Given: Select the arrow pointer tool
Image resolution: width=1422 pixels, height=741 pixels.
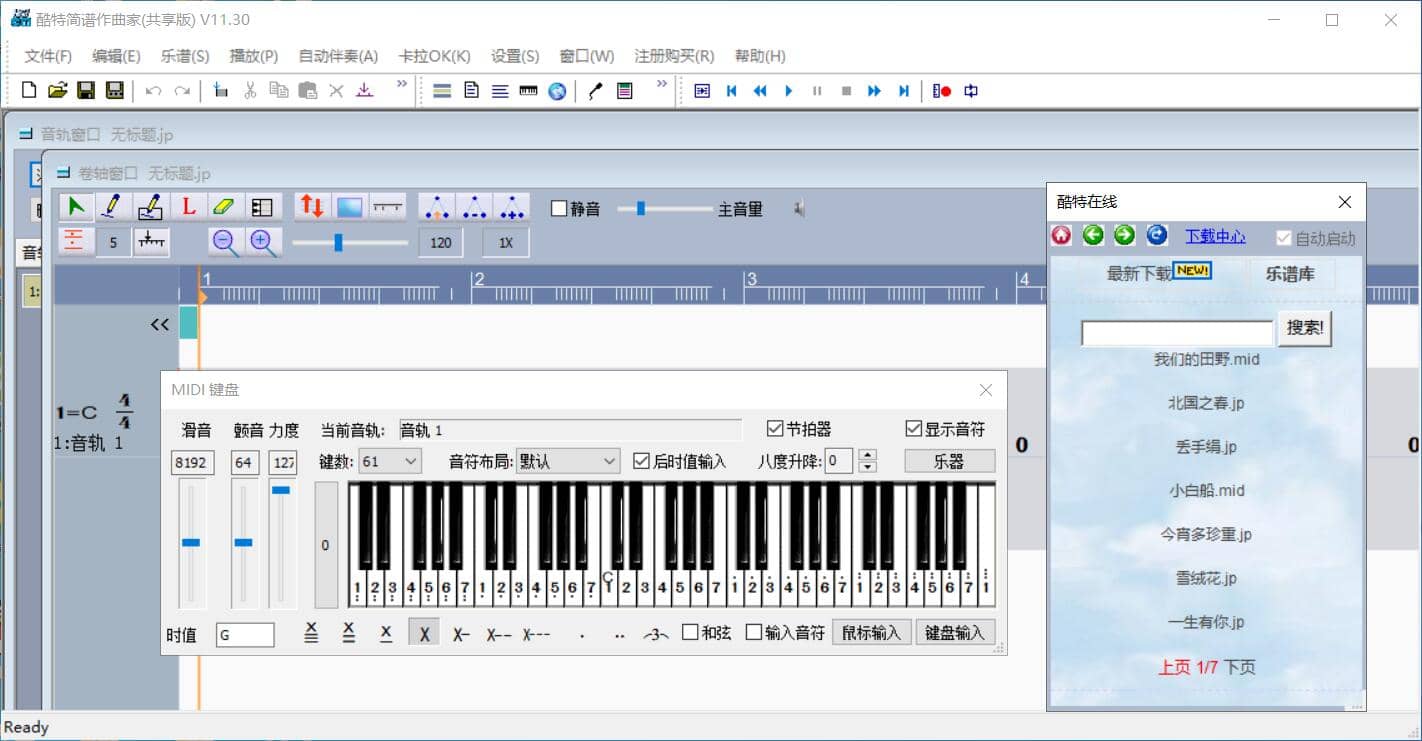Looking at the screenshot, I should (75, 207).
